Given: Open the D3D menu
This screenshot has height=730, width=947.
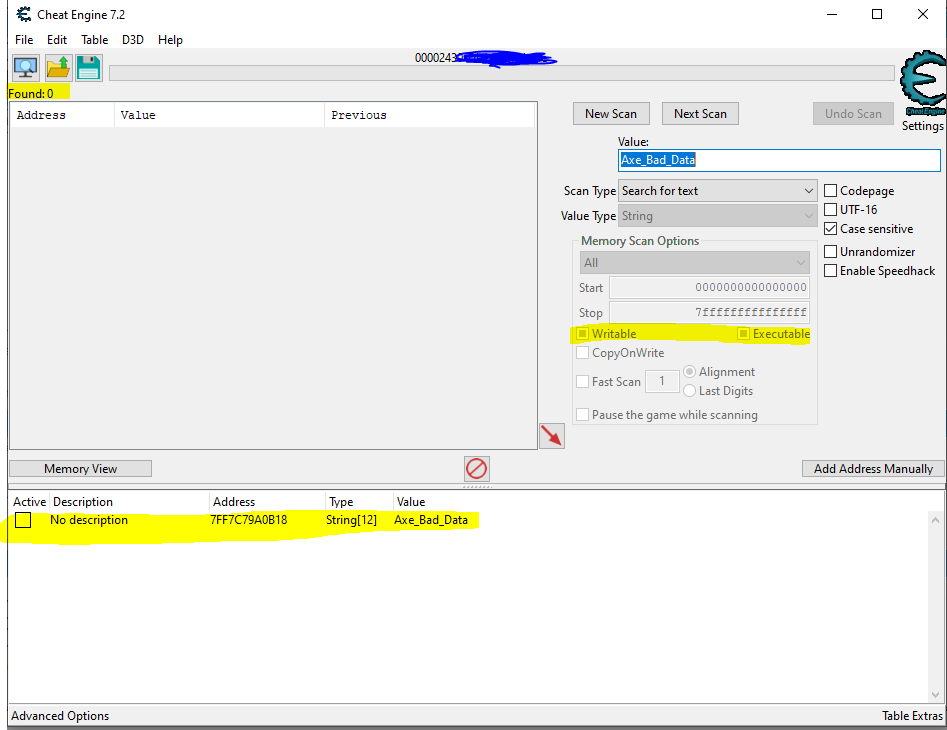Looking at the screenshot, I should point(134,40).
